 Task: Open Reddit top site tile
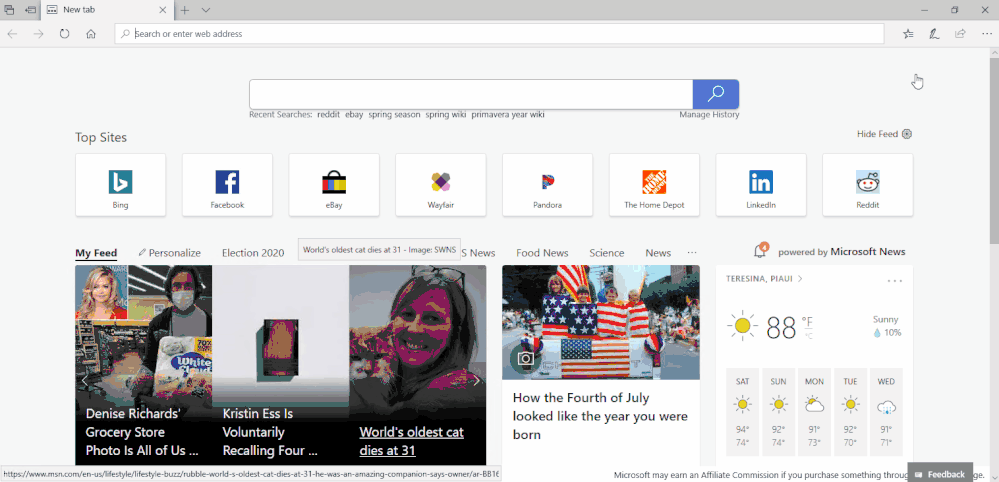pyautogui.click(x=868, y=185)
